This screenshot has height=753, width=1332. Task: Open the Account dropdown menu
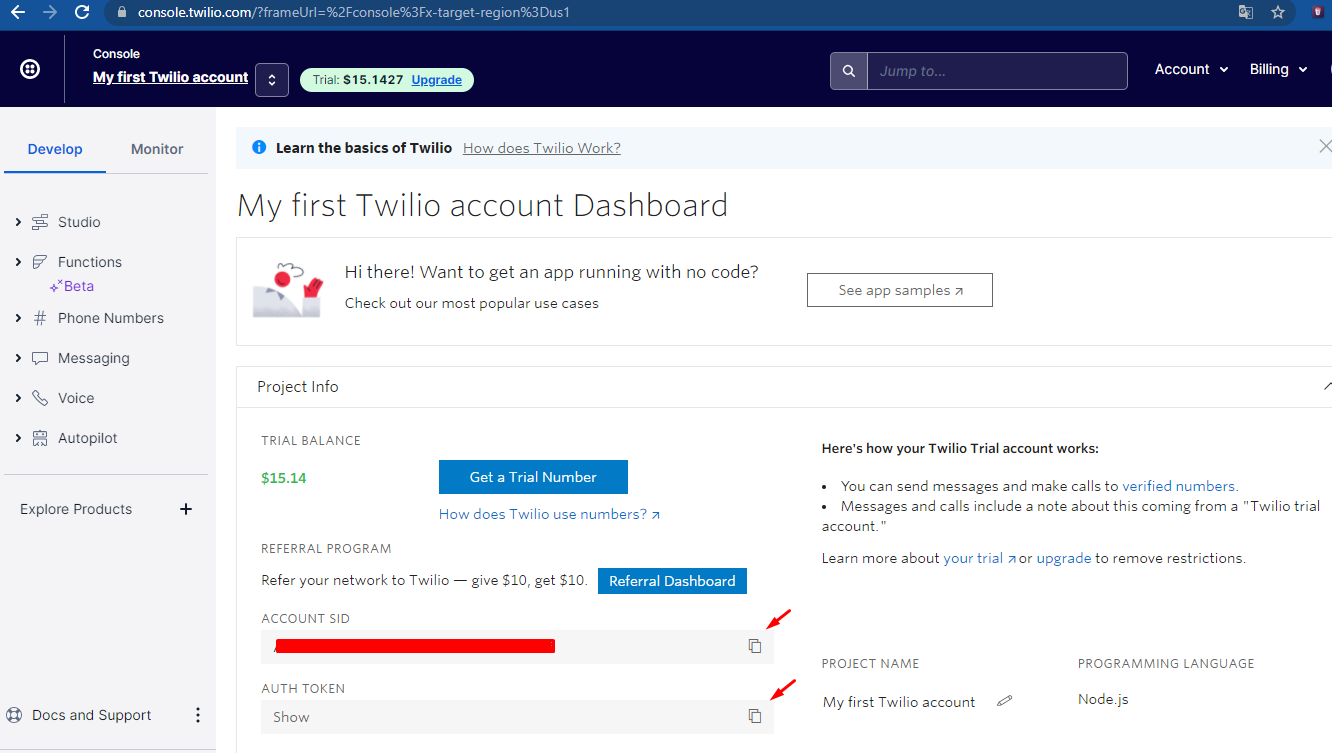pos(1191,69)
